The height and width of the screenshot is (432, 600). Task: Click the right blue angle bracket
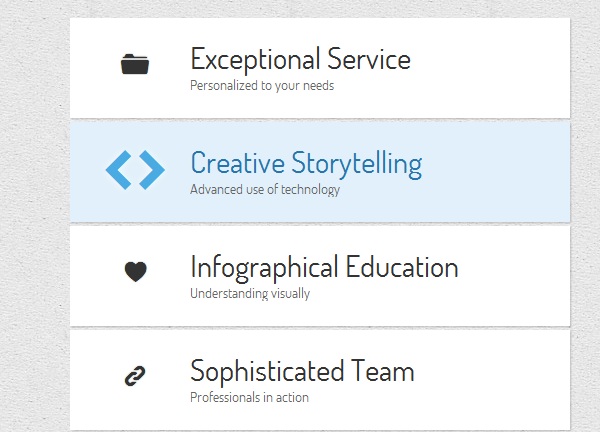151,170
